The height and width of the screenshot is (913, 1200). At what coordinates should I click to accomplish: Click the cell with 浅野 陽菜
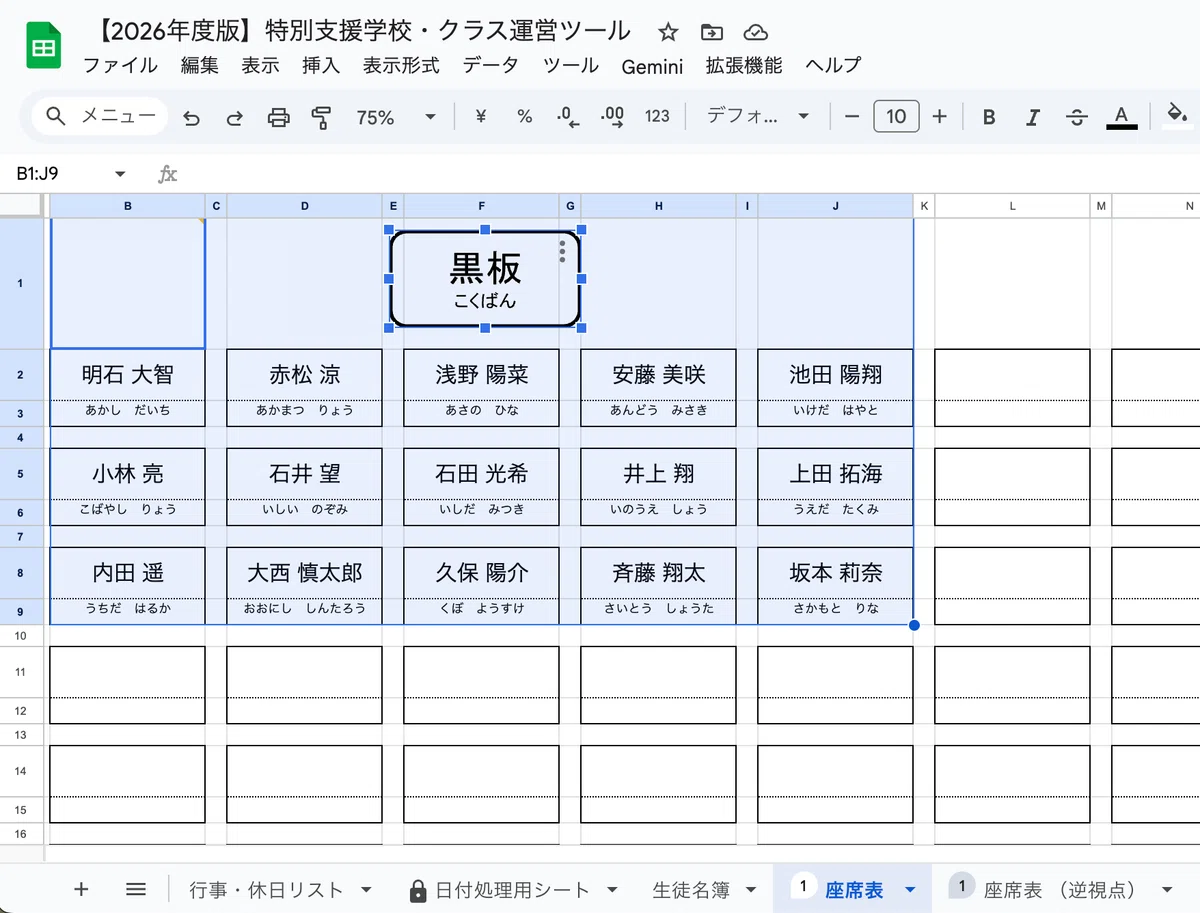click(x=481, y=375)
